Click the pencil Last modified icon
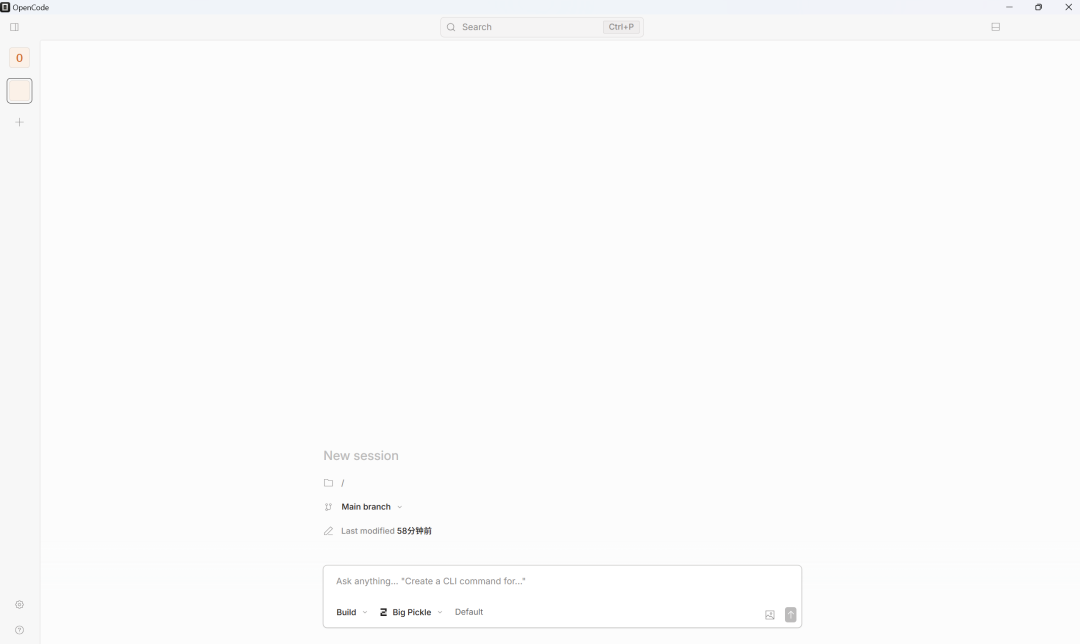Screen dimensions: 1080x644 click(329, 531)
